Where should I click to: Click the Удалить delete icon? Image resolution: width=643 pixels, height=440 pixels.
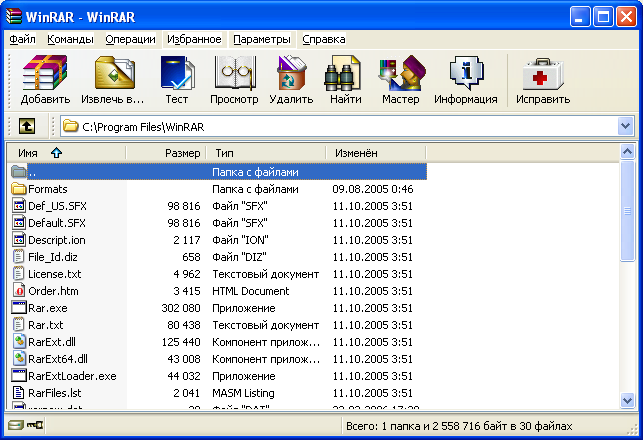click(292, 73)
